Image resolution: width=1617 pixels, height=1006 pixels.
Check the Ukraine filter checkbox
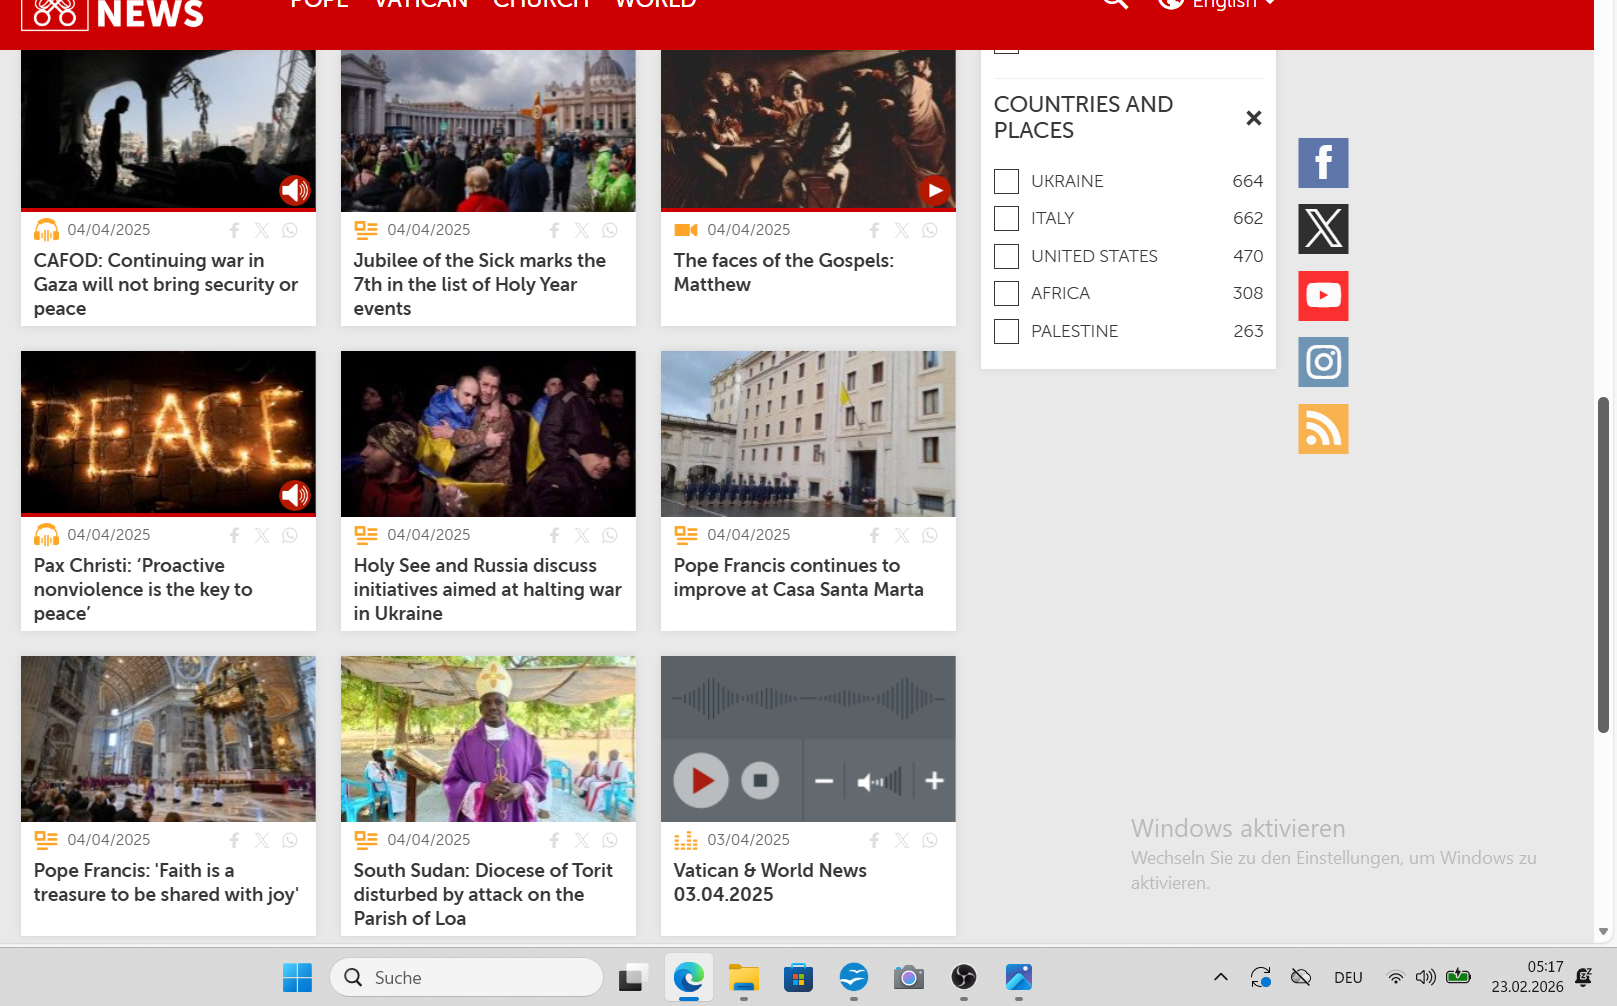tap(1006, 181)
